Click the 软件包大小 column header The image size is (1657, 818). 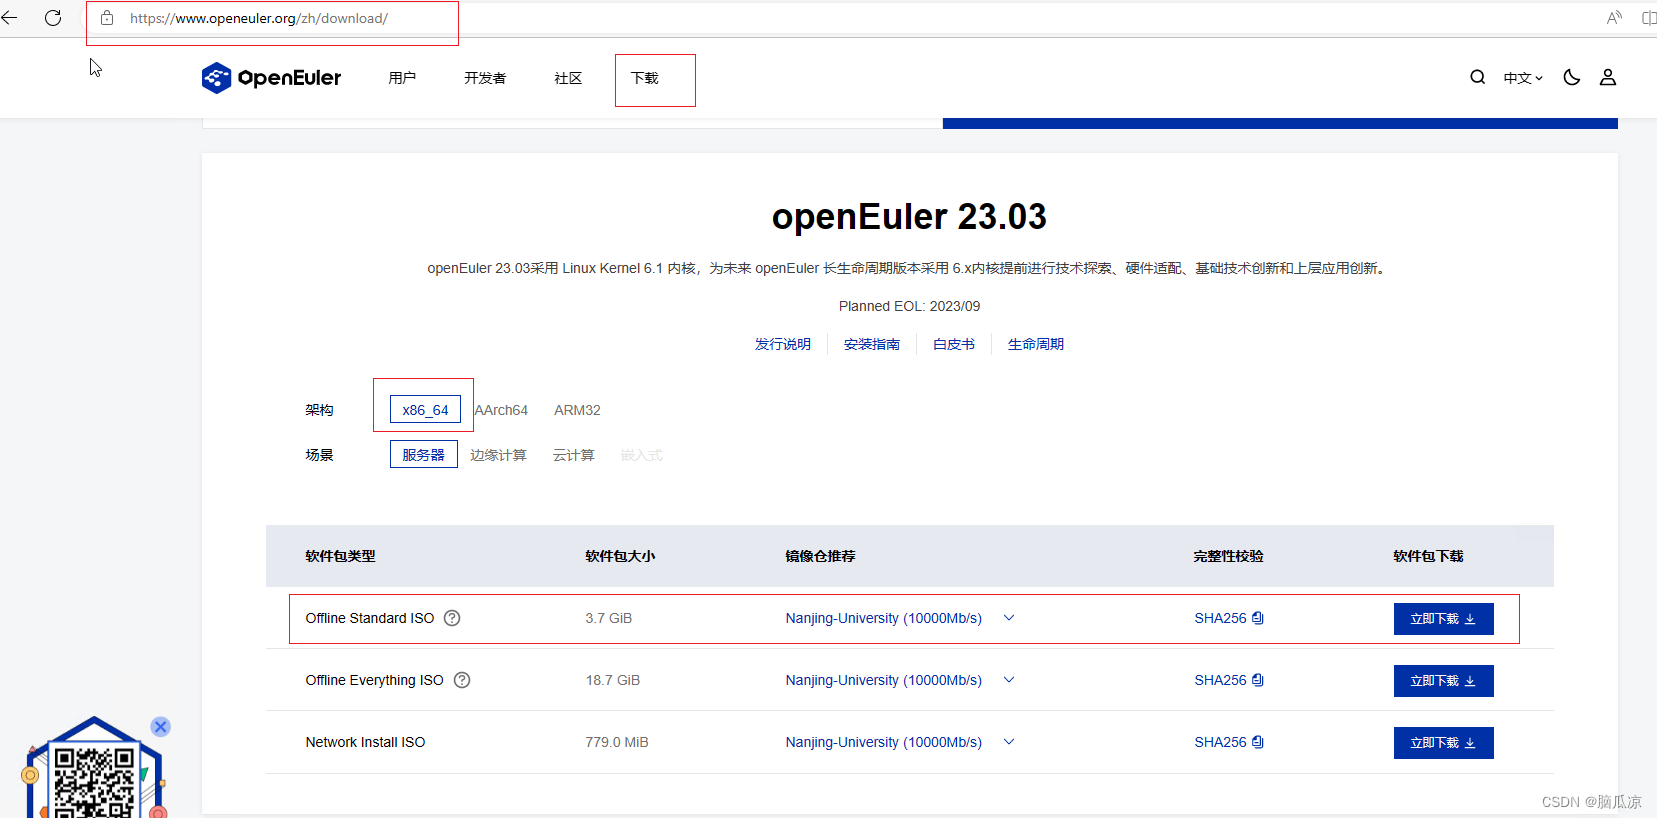(x=620, y=556)
